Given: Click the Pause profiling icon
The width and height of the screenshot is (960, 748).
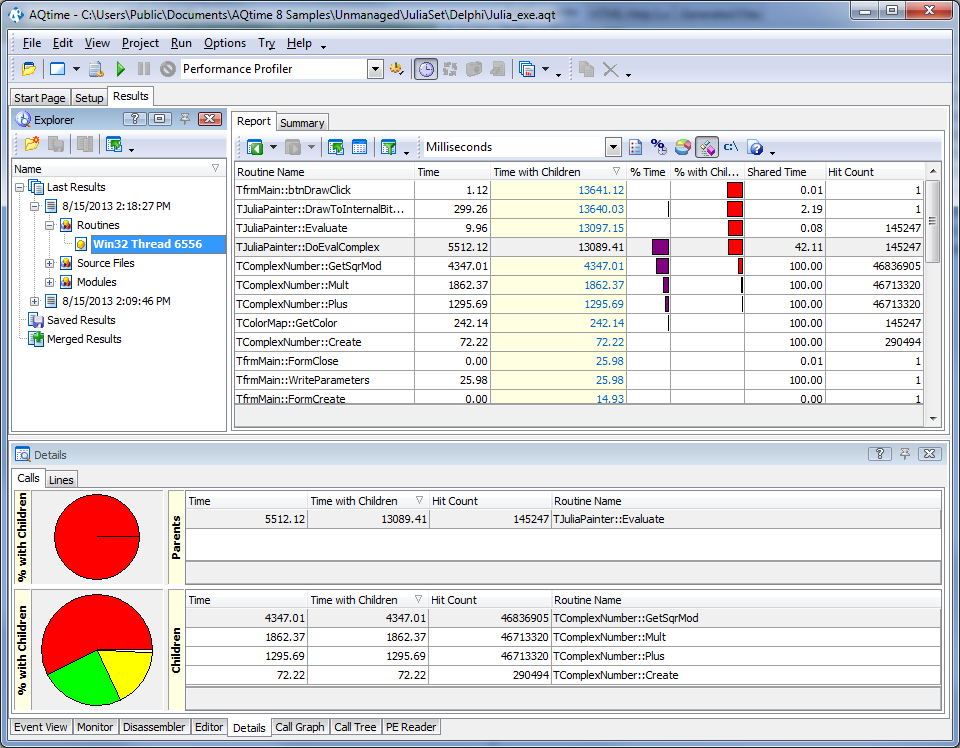Looking at the screenshot, I should point(145,69).
